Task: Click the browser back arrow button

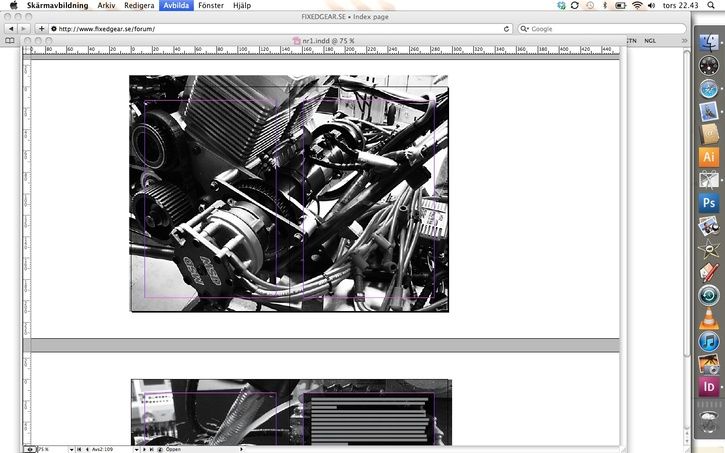Action: click(x=10, y=29)
